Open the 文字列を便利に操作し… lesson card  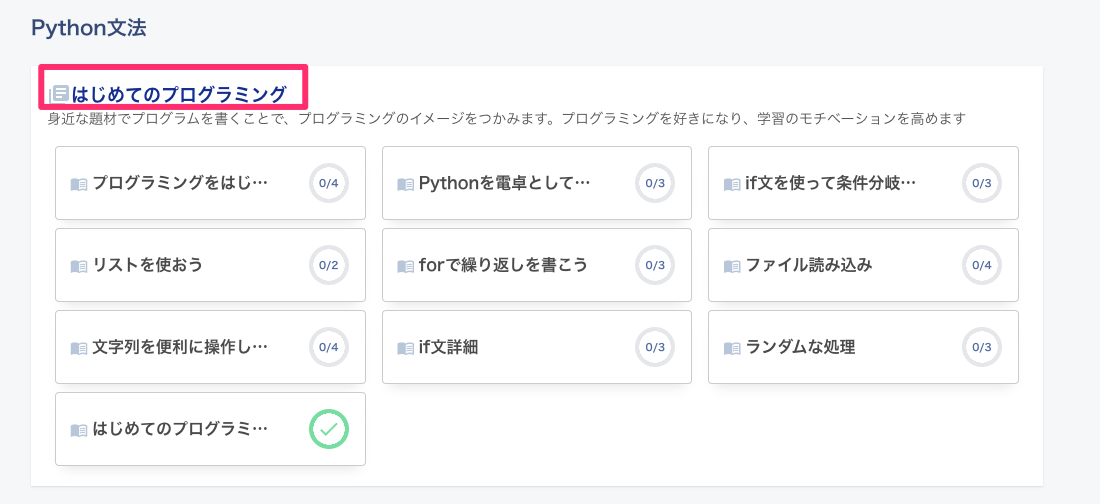click(x=210, y=347)
